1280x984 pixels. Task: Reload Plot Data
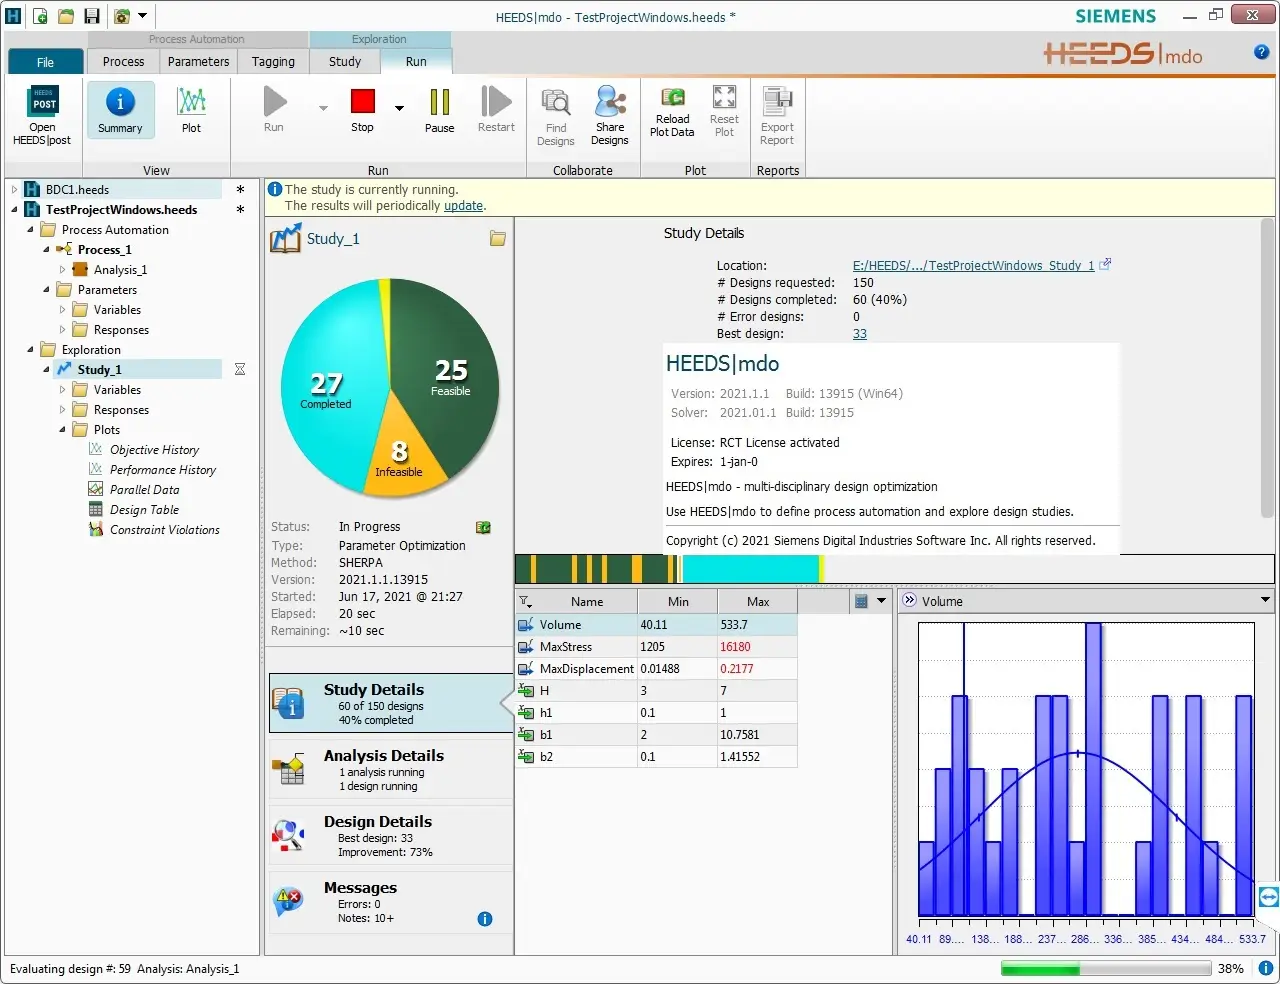point(672,111)
